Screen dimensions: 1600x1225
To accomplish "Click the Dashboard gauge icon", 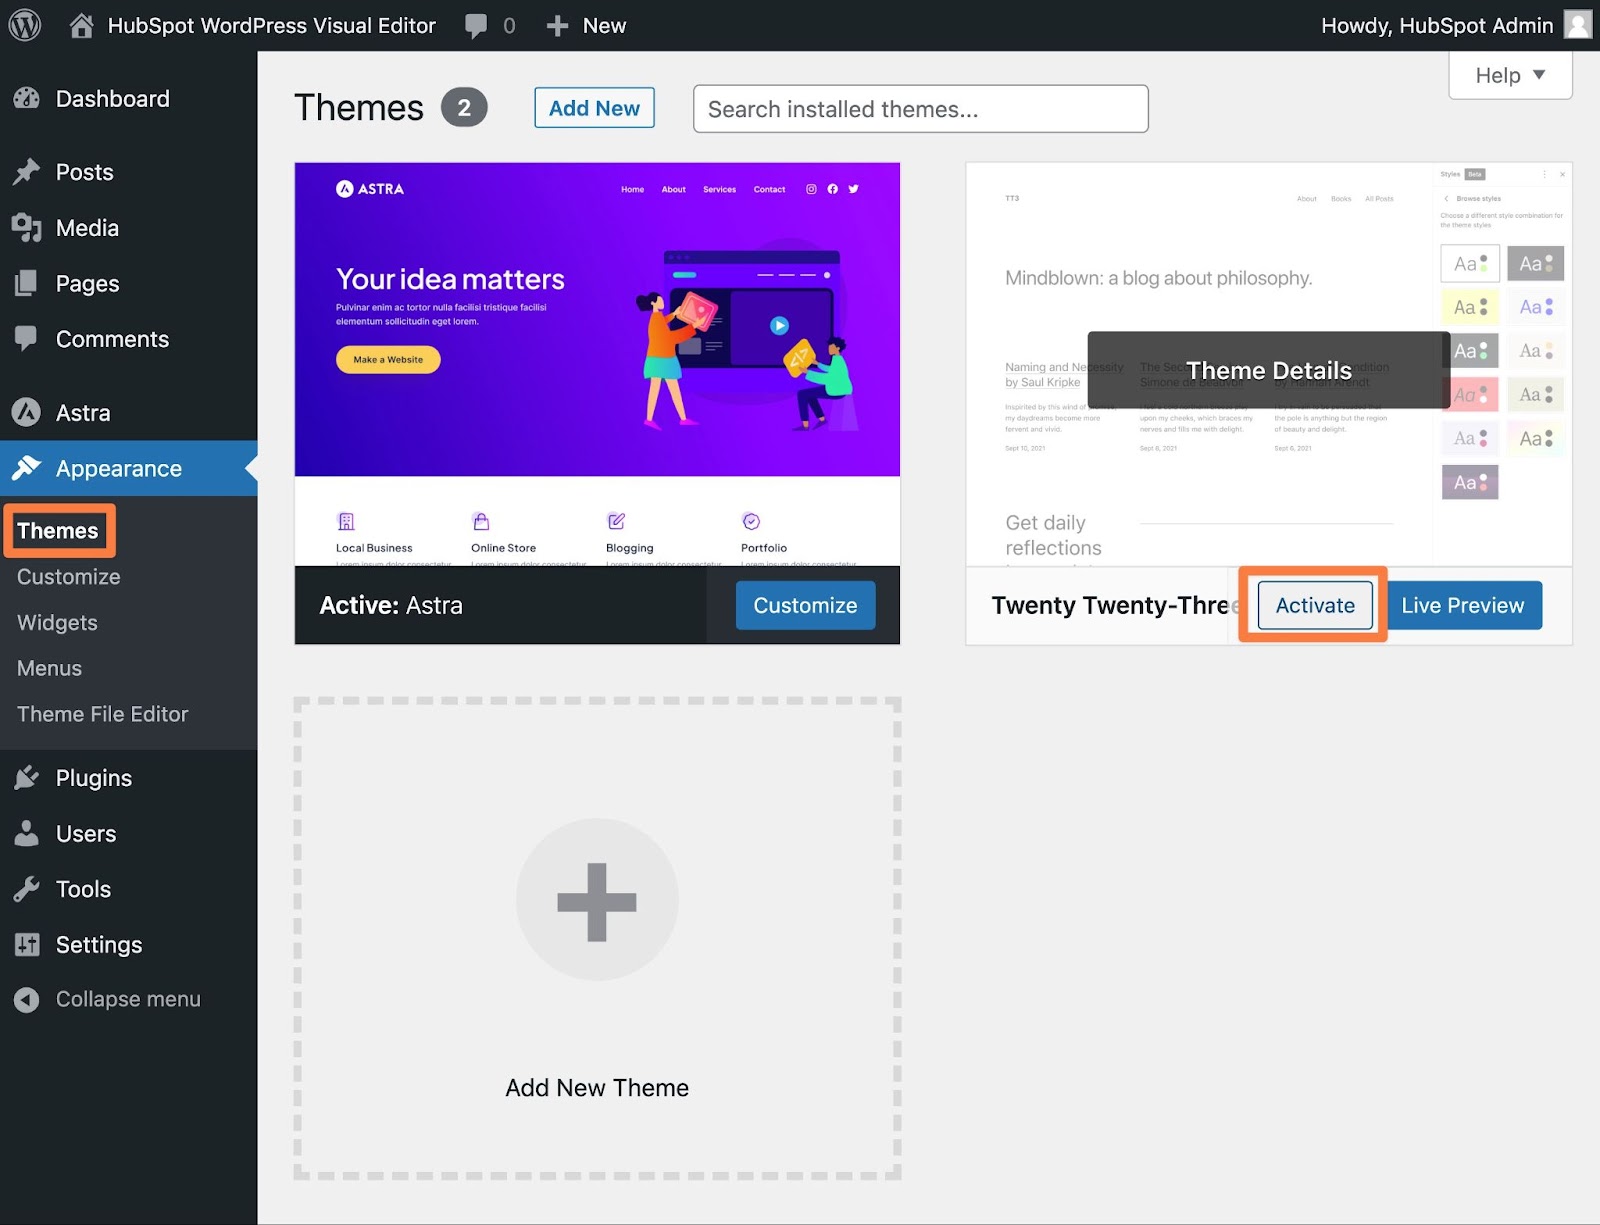I will click(x=27, y=98).
